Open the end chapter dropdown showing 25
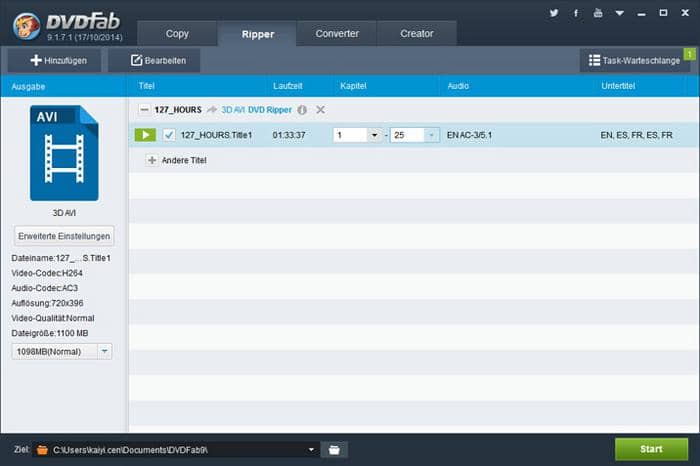 431,135
